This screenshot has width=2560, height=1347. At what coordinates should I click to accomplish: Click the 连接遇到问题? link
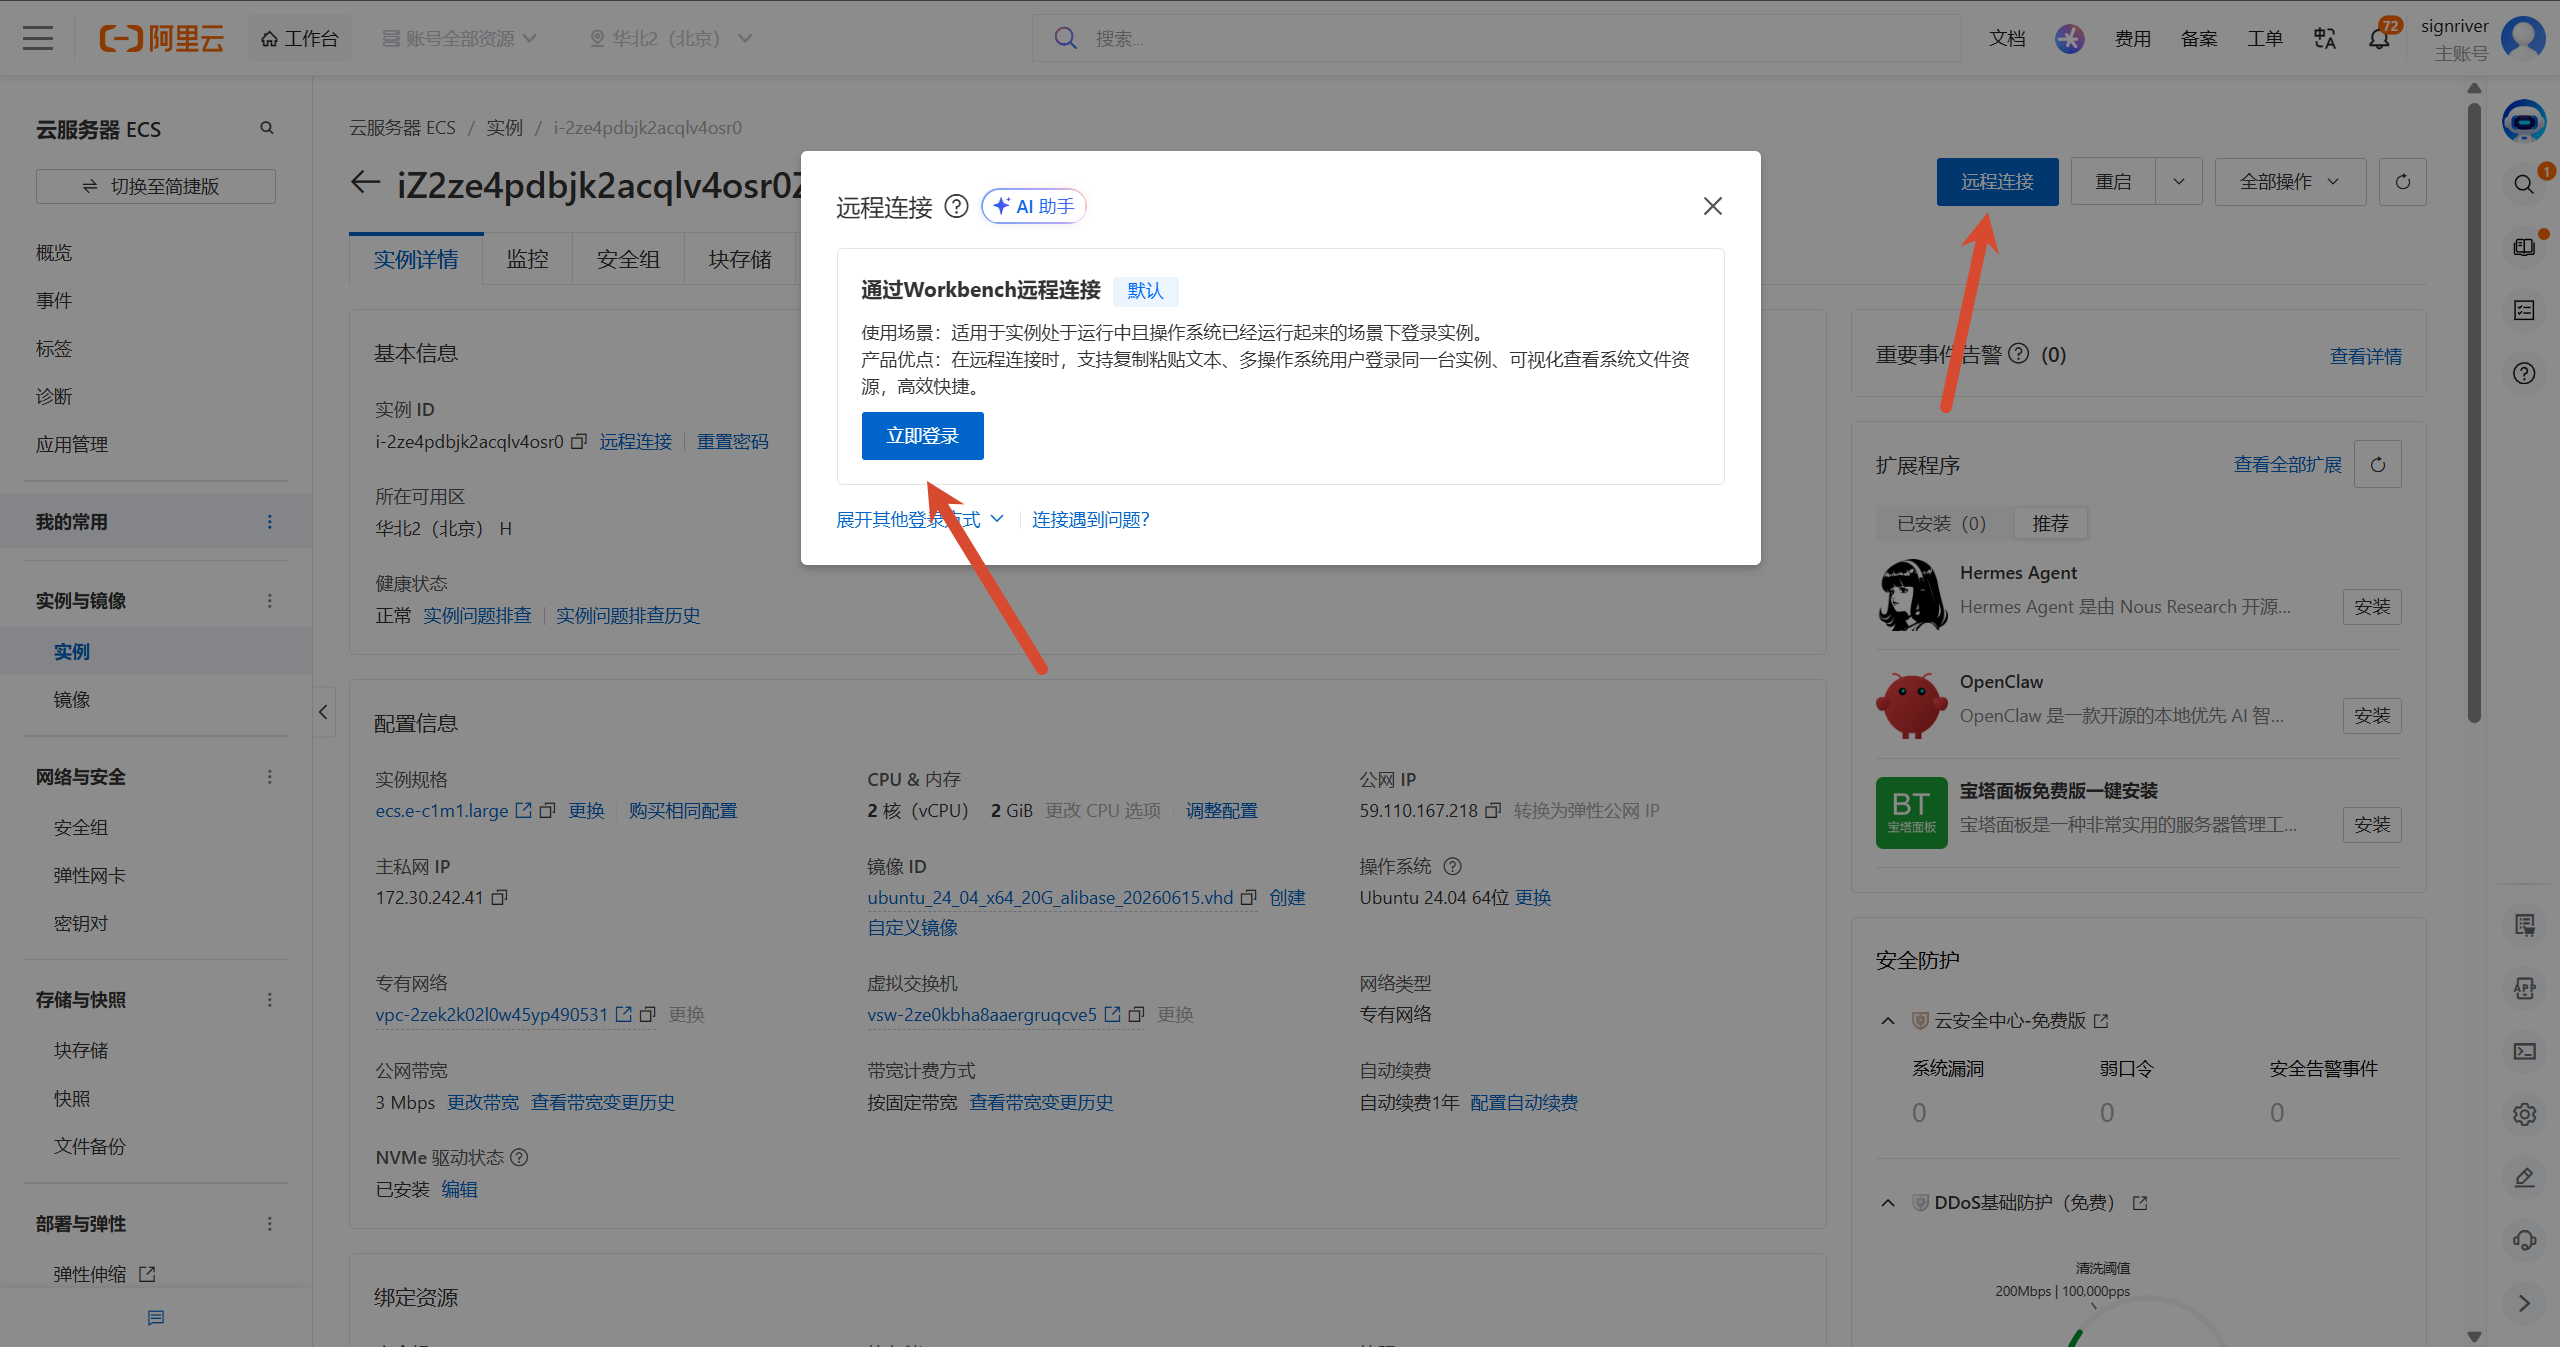coord(1091,520)
